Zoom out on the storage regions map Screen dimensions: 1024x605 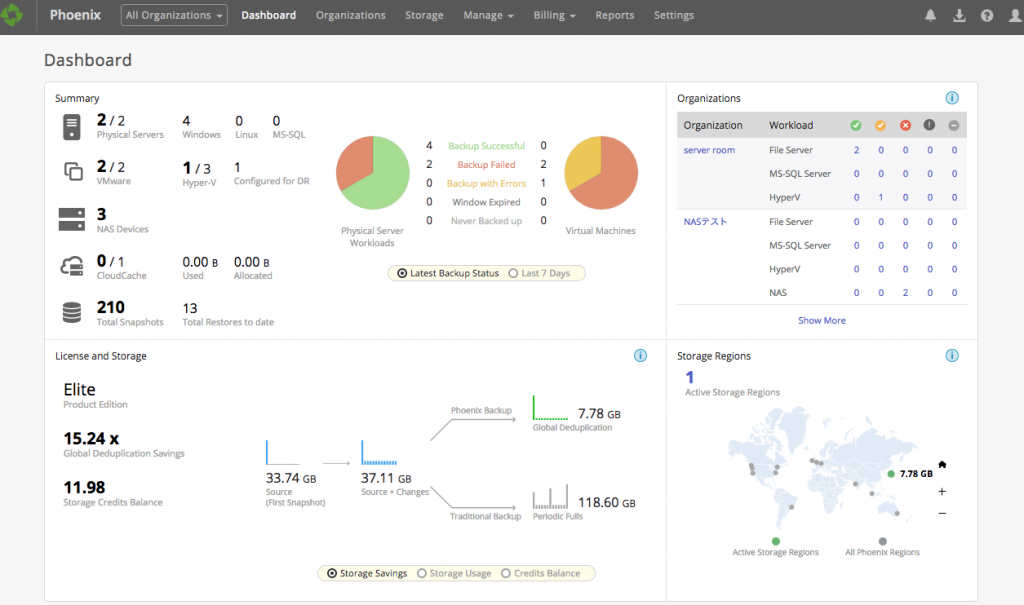(x=942, y=514)
